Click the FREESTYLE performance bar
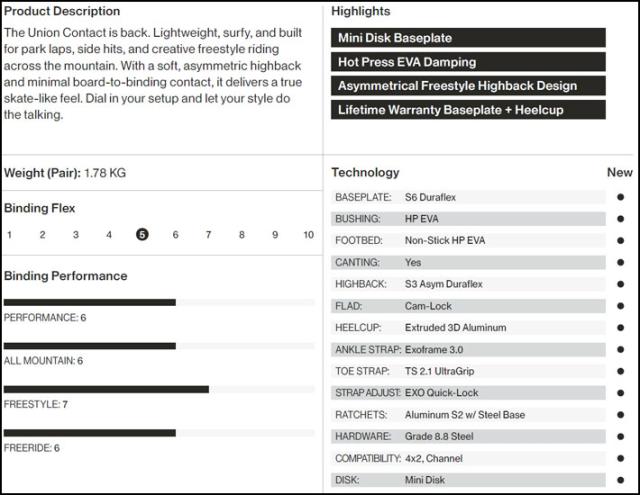 point(159,389)
